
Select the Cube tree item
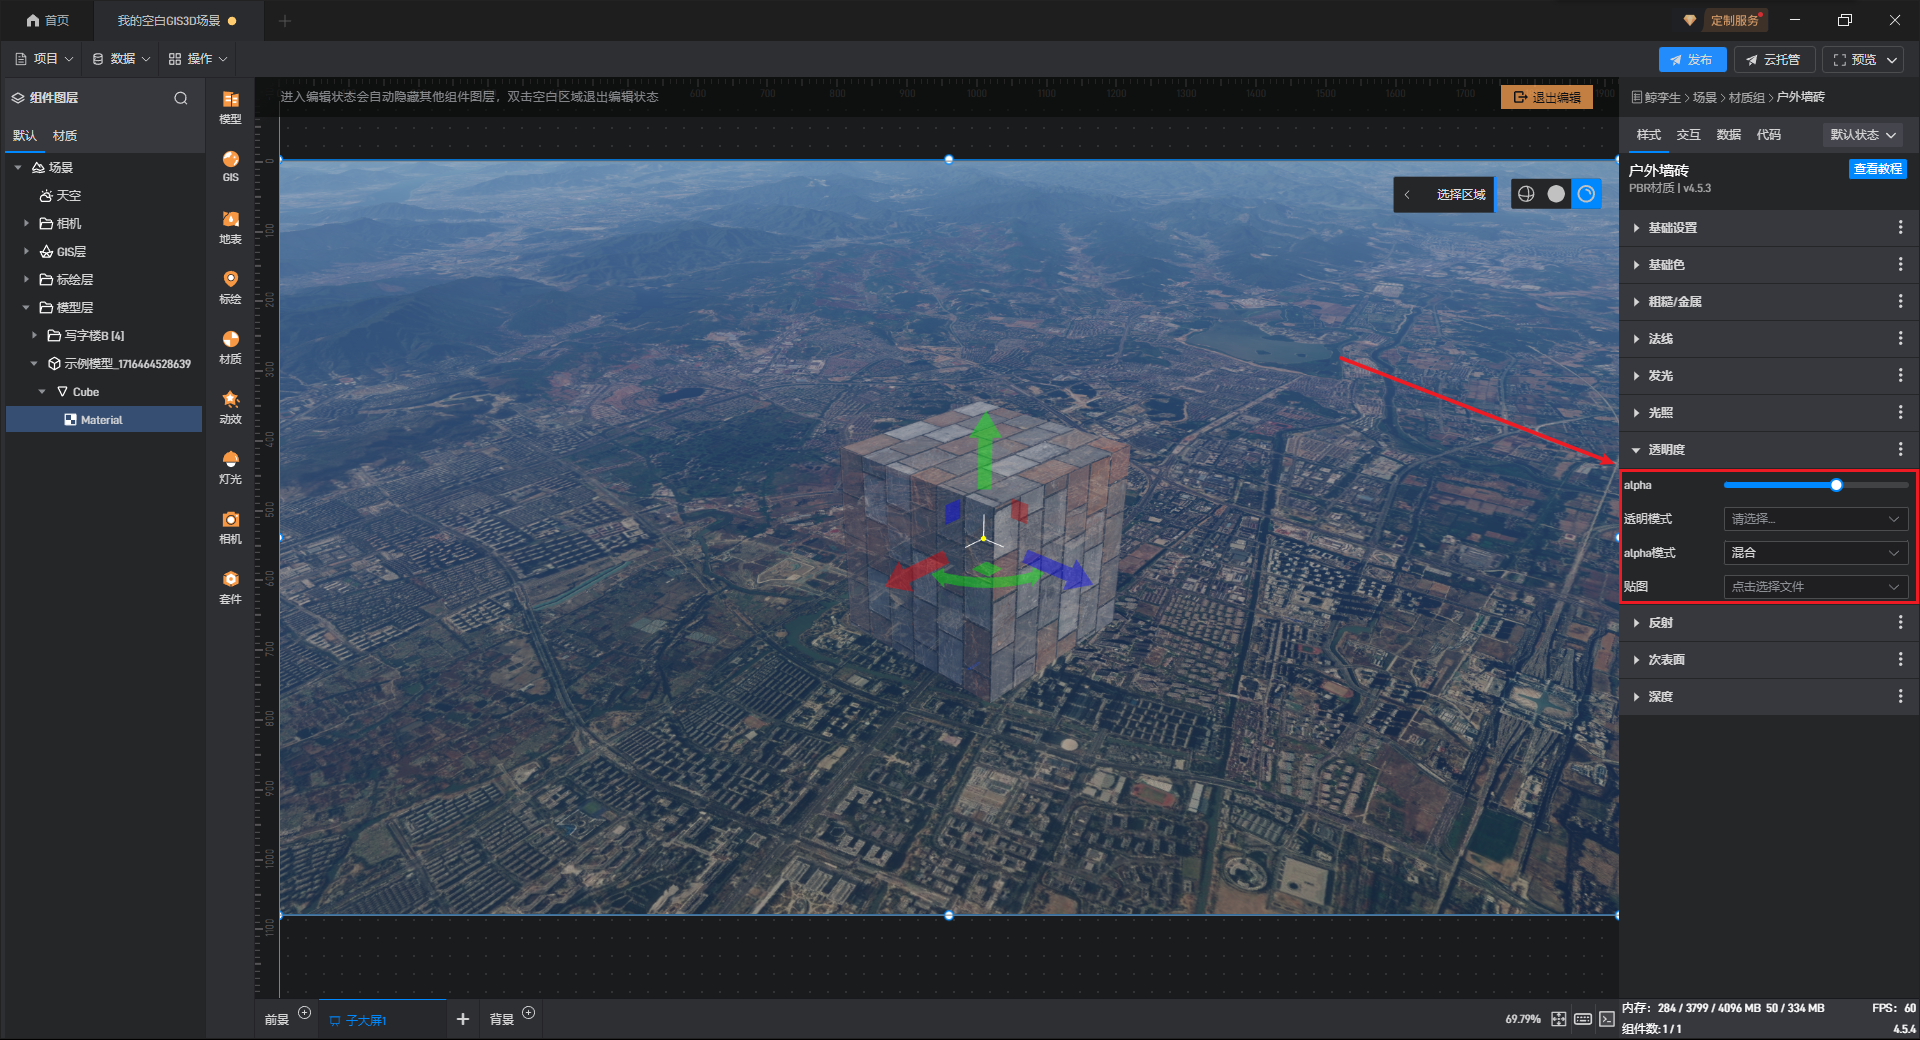(78, 392)
